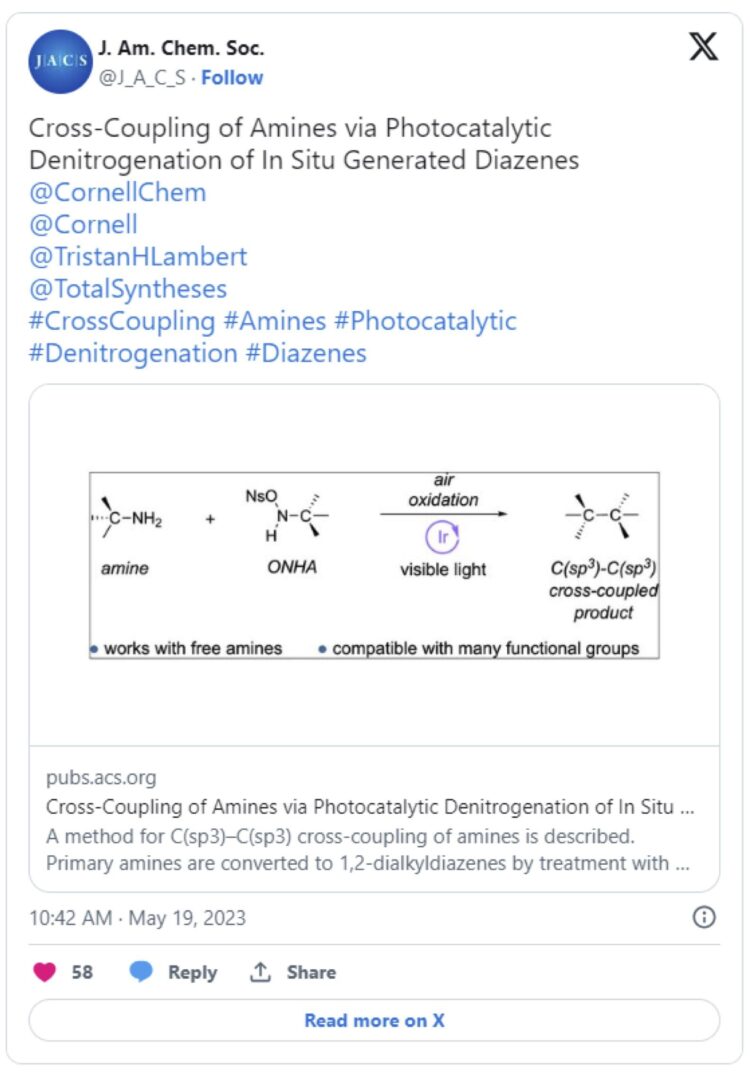Open the tweet info circle icon

(x=704, y=917)
